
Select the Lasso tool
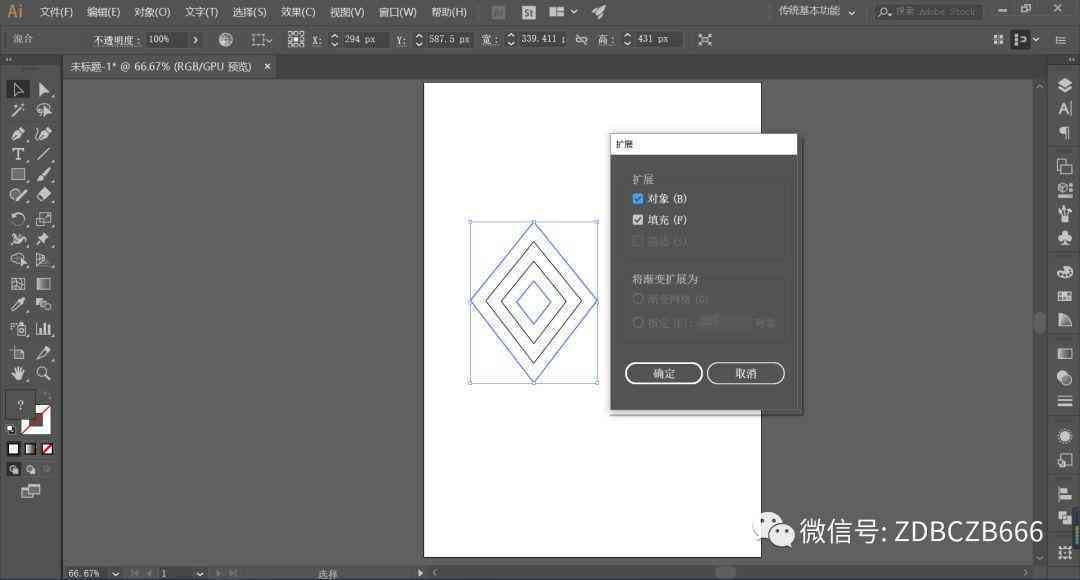pos(43,110)
